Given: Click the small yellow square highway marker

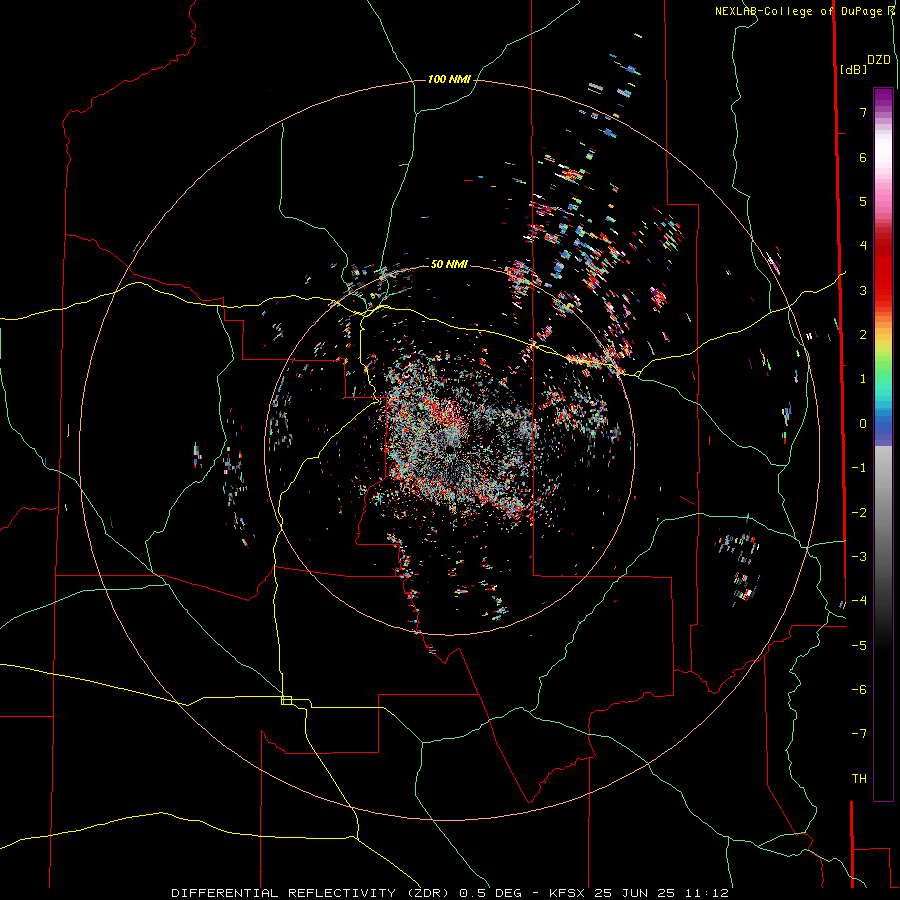Looking at the screenshot, I should click(x=286, y=700).
